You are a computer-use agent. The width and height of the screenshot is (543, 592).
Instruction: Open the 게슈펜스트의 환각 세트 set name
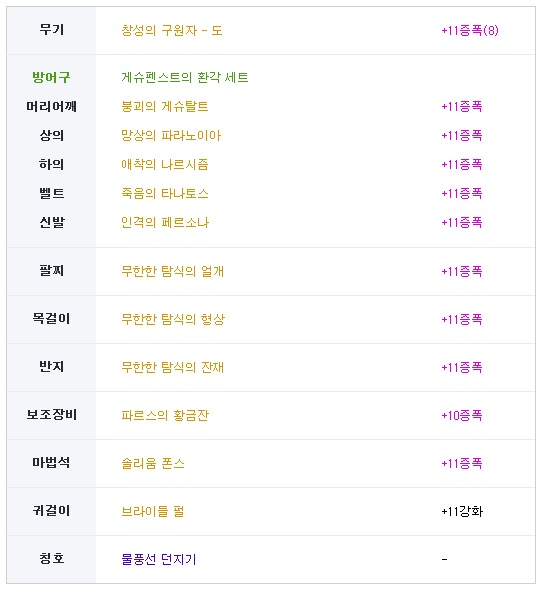click(x=185, y=77)
